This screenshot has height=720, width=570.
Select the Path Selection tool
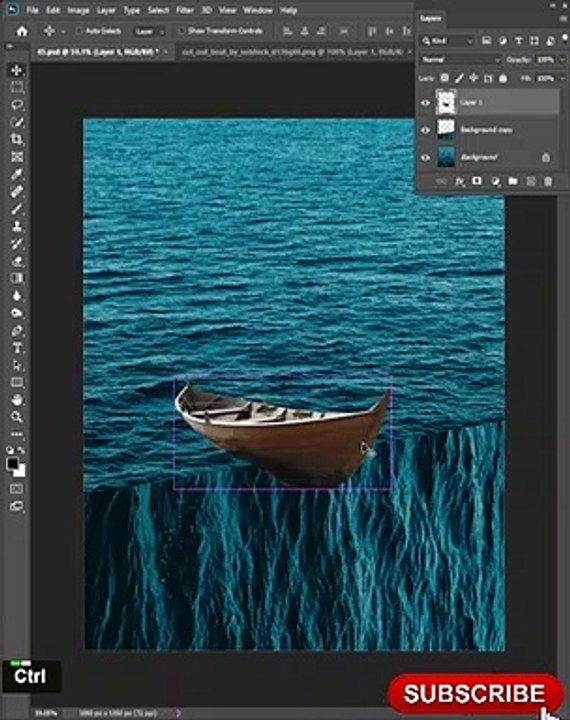pyautogui.click(x=17, y=366)
